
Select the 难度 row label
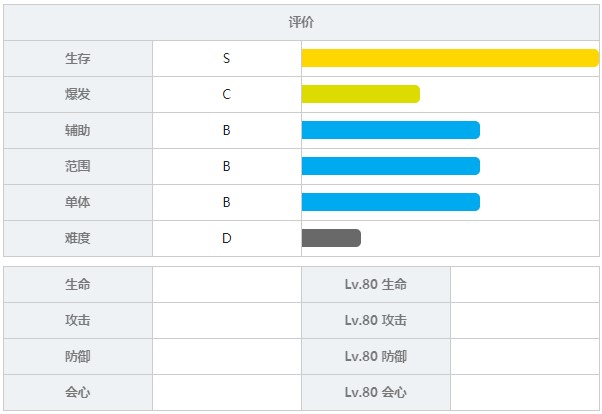[78, 238]
